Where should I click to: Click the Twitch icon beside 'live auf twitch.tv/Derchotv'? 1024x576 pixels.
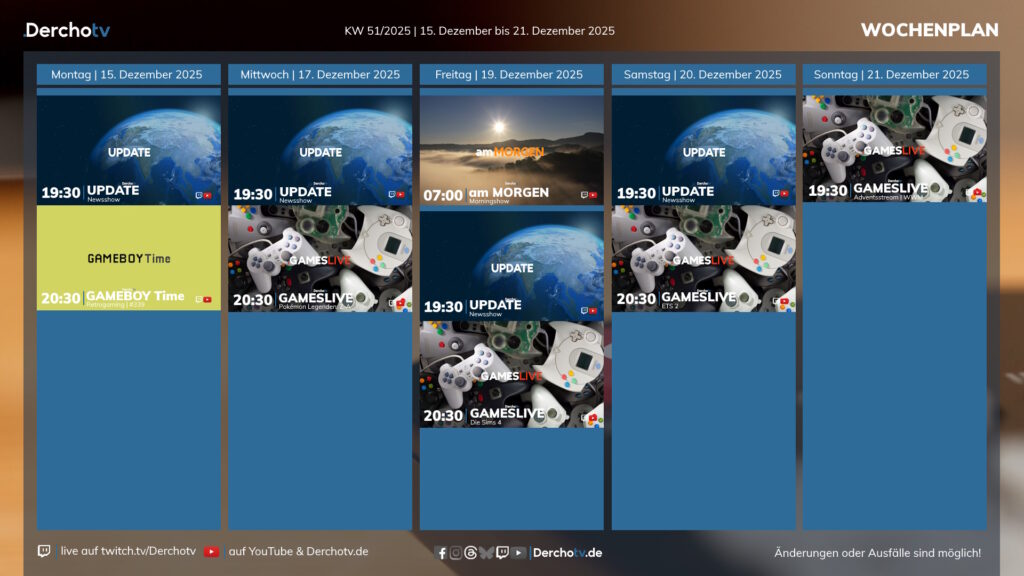point(44,551)
